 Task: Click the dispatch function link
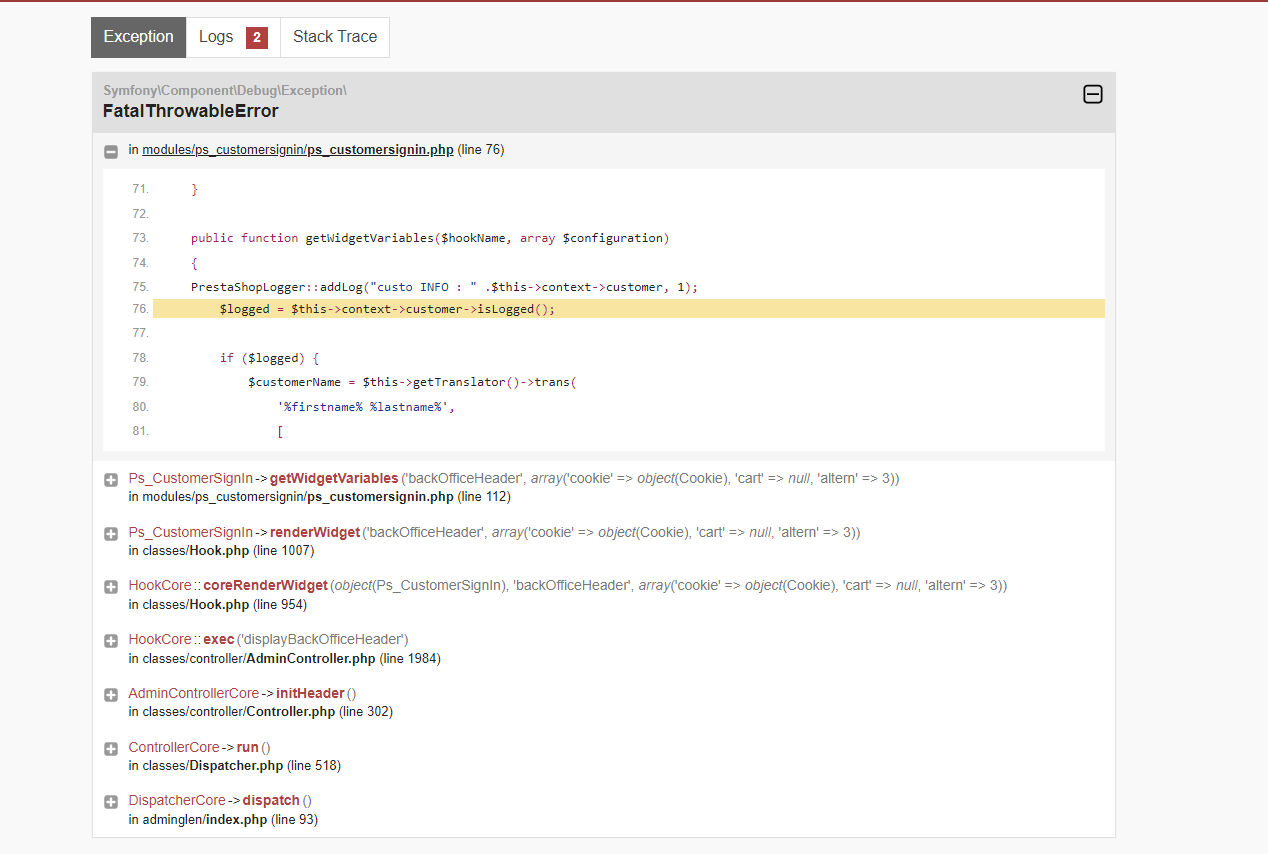pos(271,800)
